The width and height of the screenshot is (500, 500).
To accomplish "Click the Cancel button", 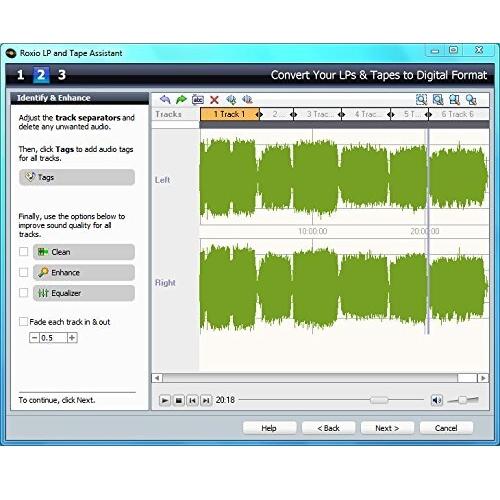I will [446, 428].
